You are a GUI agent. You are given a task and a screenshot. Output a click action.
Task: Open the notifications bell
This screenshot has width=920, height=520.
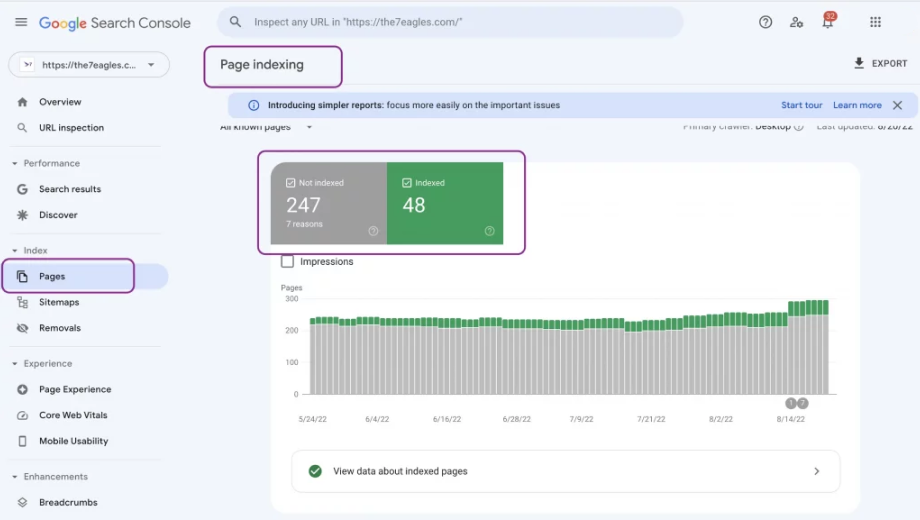coord(827,22)
